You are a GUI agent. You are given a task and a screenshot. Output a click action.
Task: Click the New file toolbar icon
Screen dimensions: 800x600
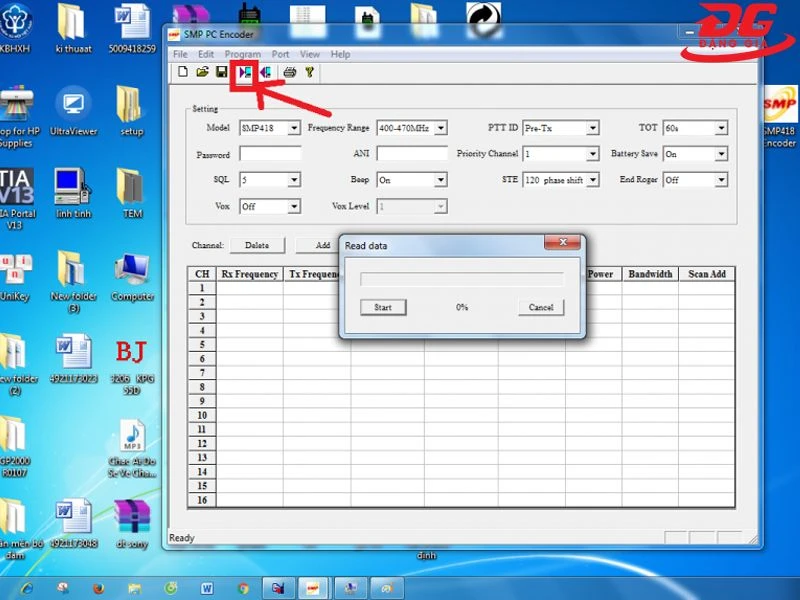click(183, 72)
